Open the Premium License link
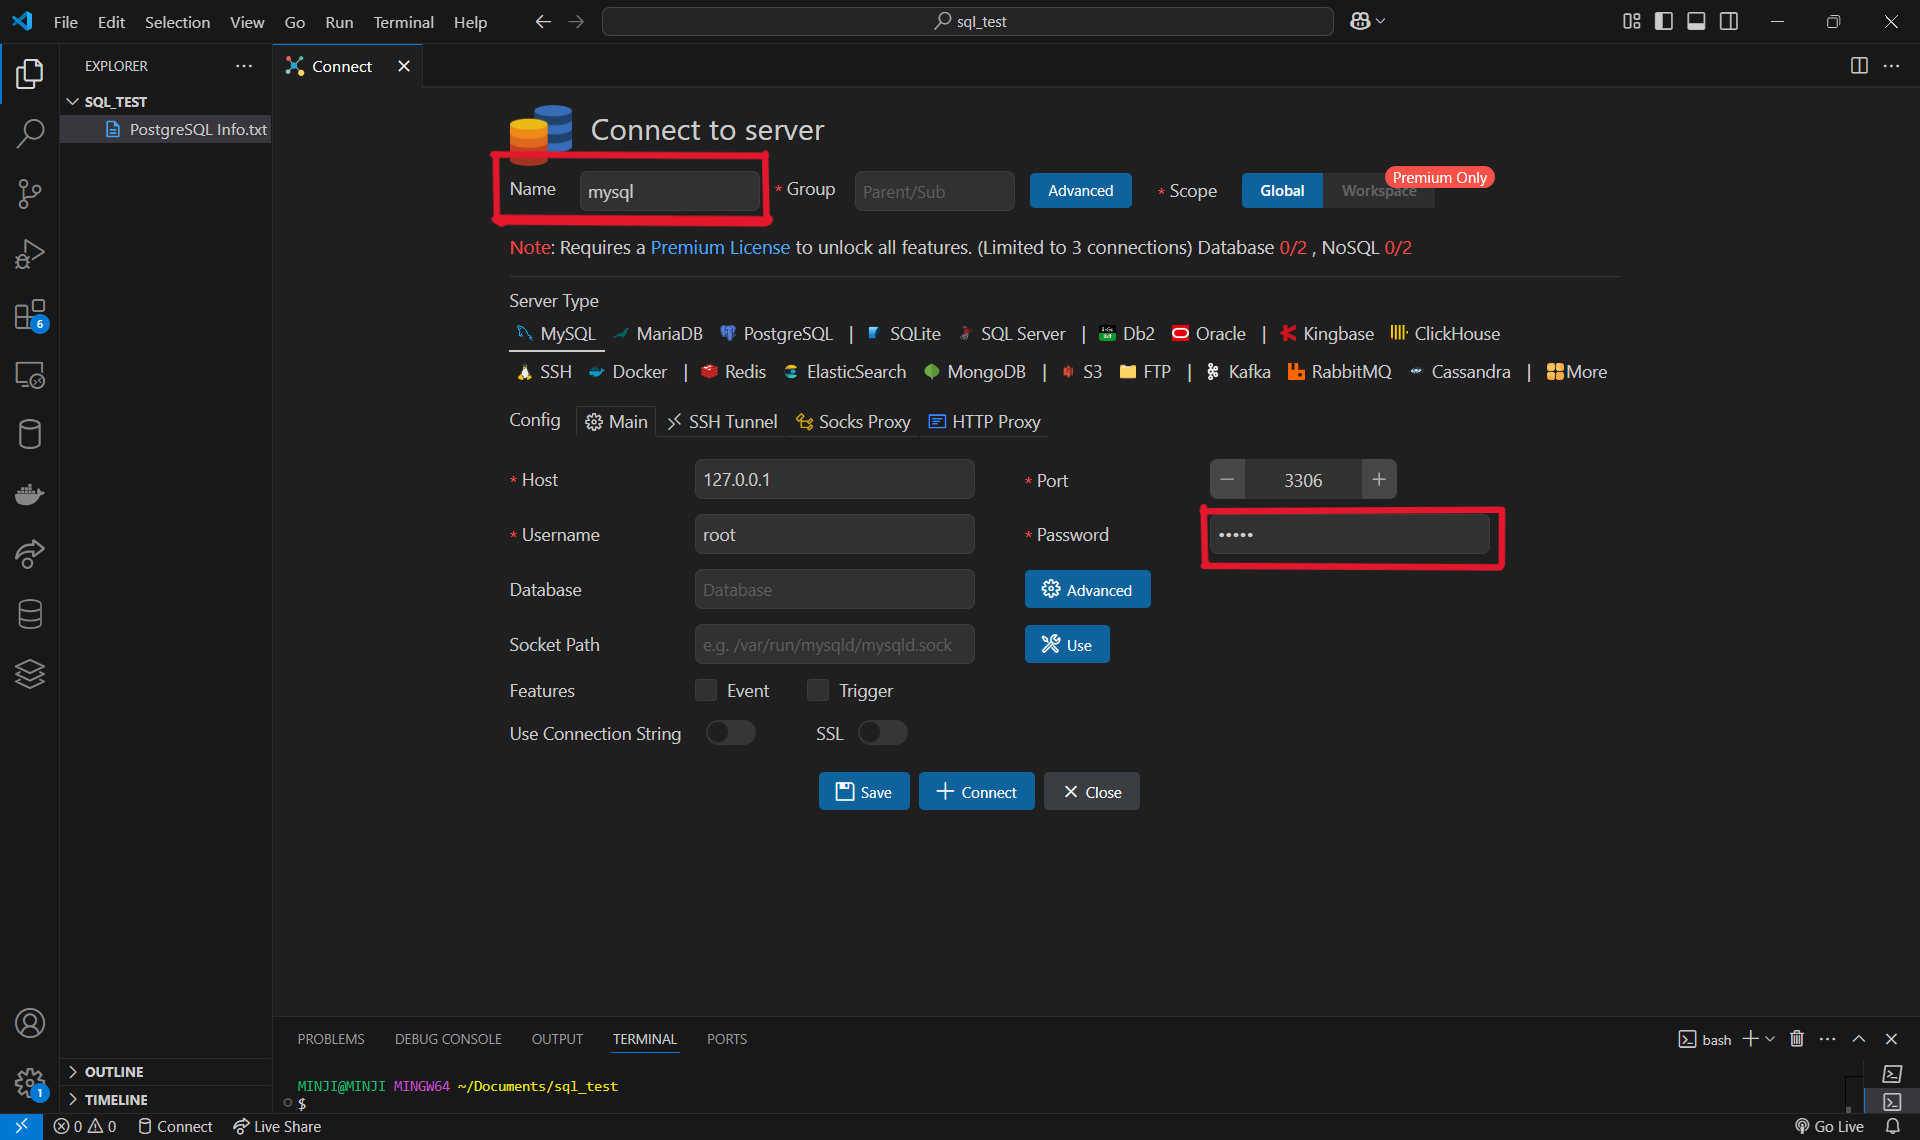Image resolution: width=1920 pixels, height=1140 pixels. (720, 248)
